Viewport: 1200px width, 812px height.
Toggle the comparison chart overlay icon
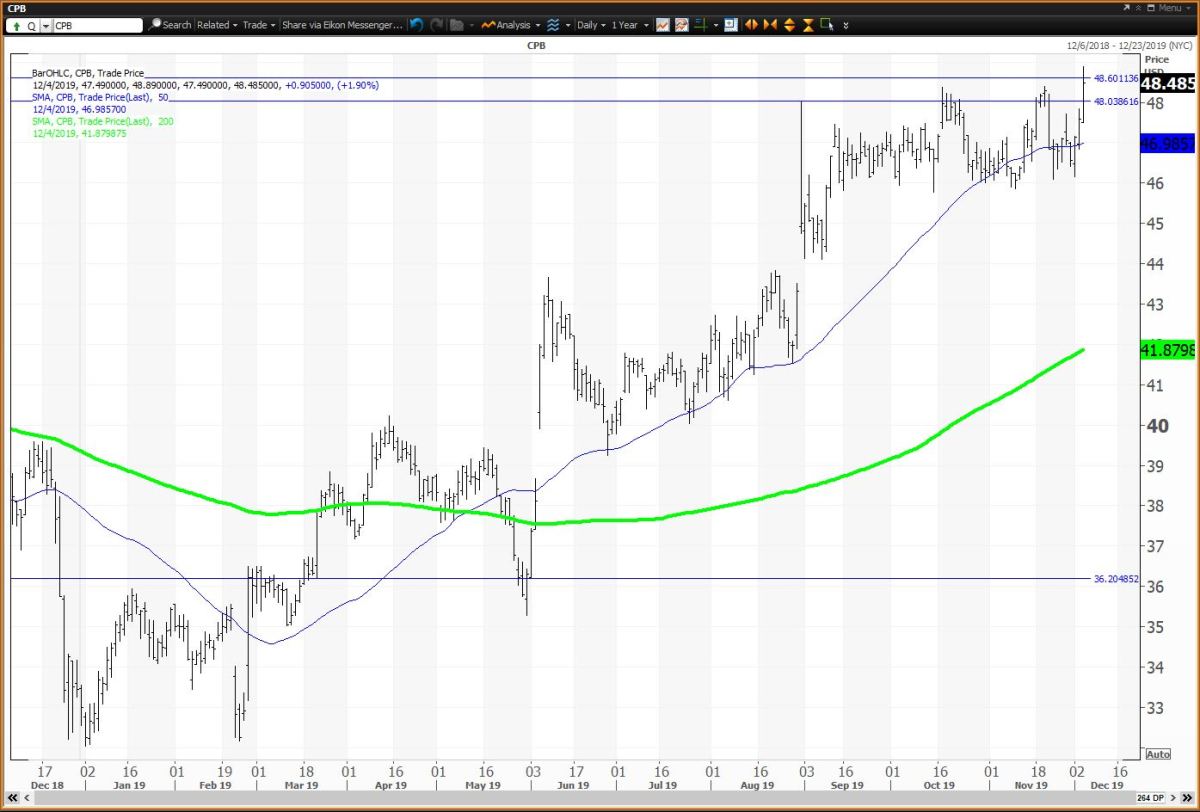(681, 25)
